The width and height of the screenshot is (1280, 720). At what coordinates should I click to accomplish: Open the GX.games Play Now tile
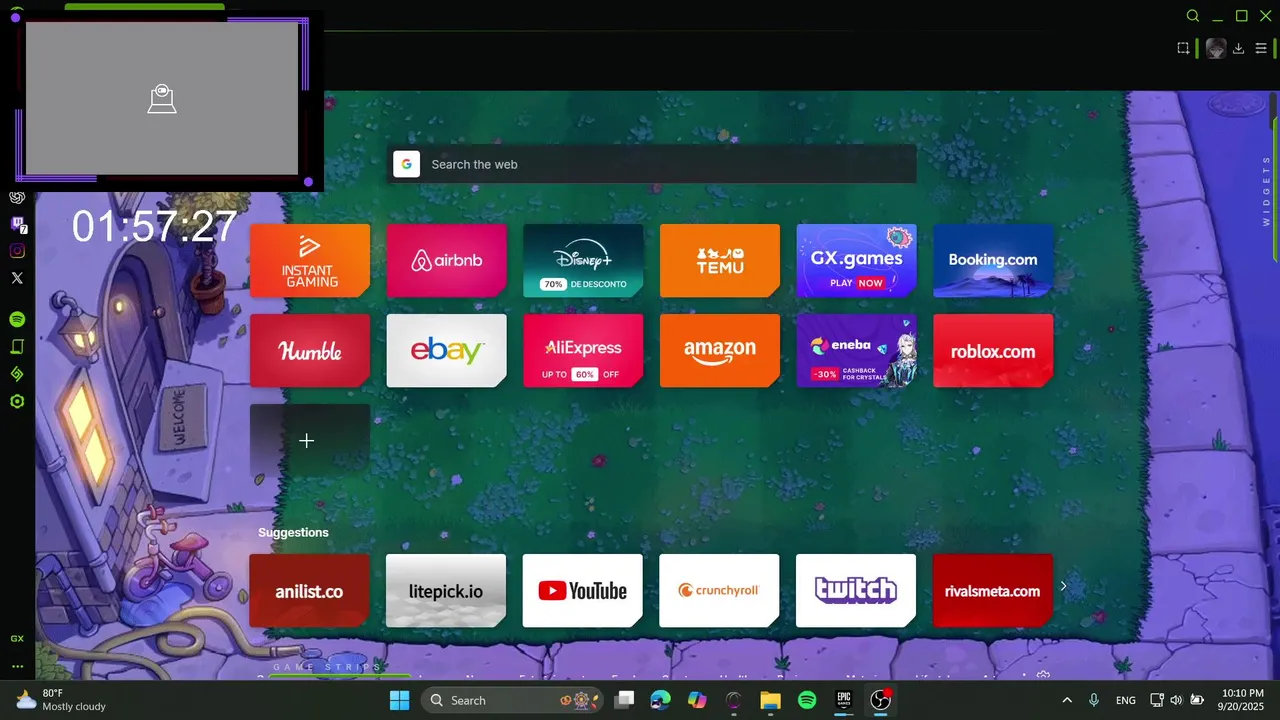point(856,260)
